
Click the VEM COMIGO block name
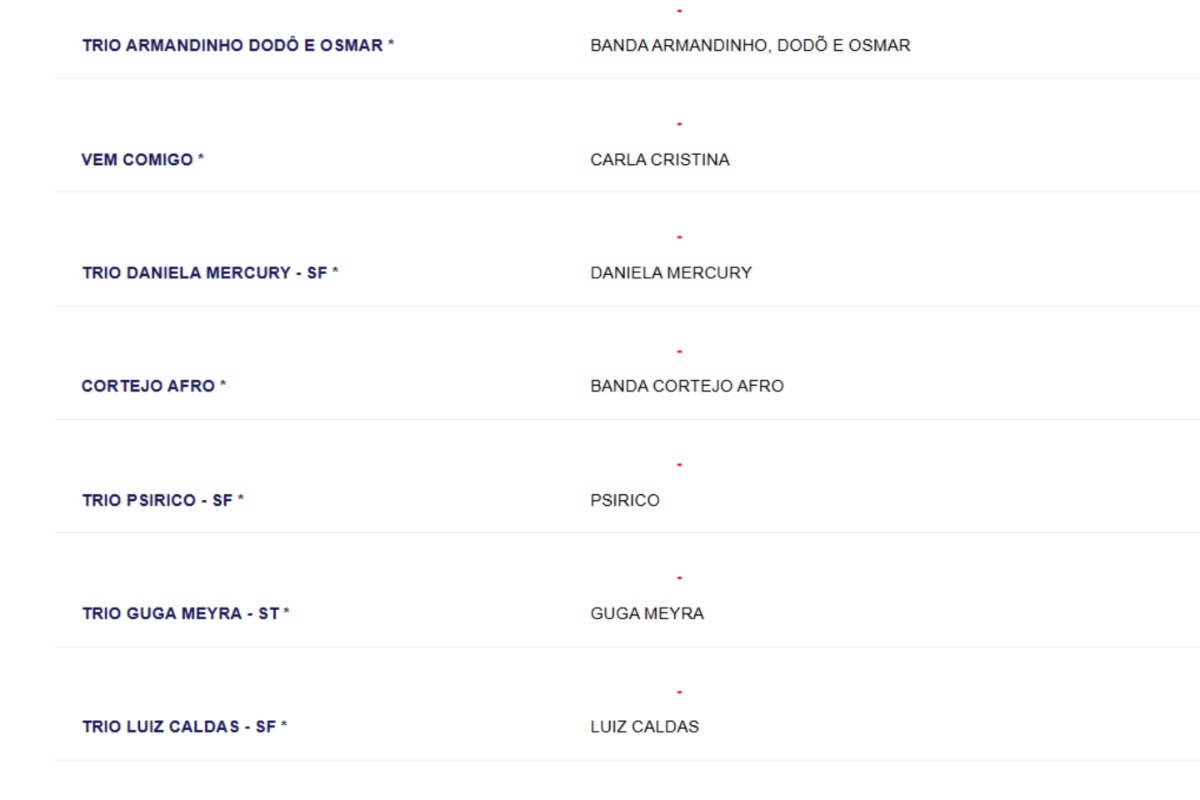[142, 160]
